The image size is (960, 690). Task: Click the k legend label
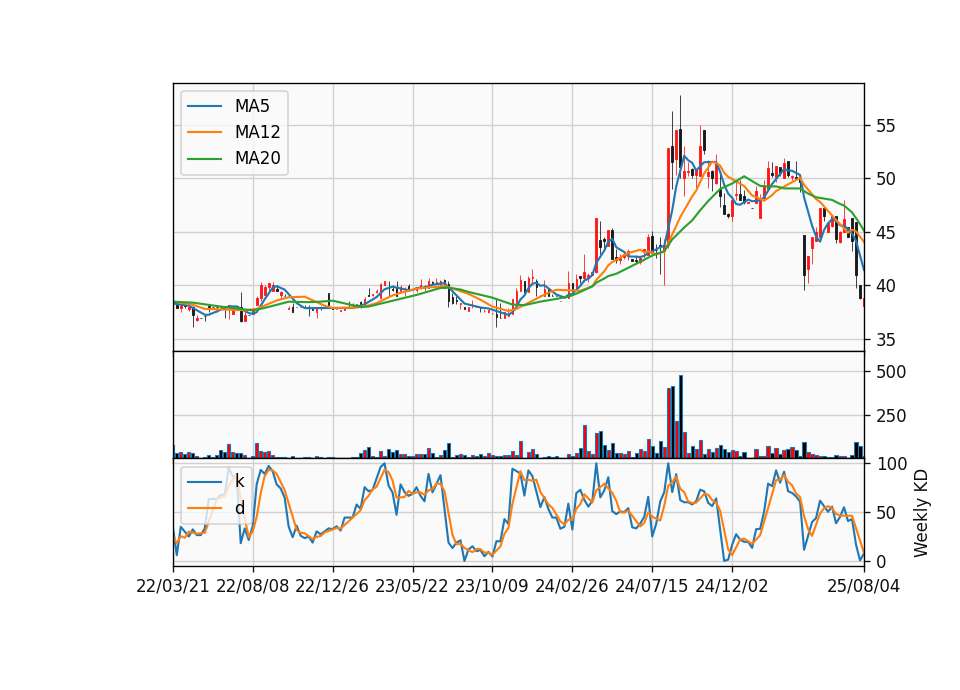pos(239,481)
